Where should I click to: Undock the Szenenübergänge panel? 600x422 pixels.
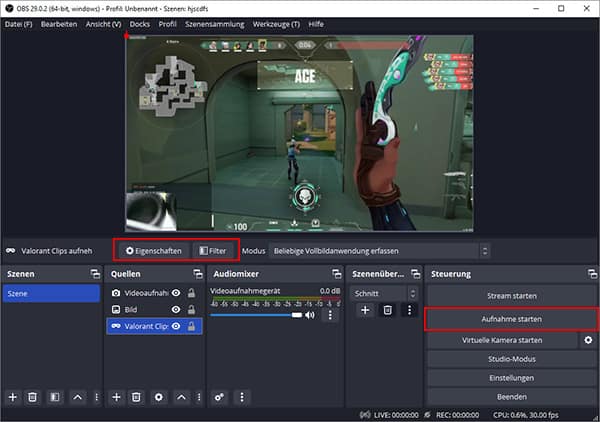coord(415,274)
